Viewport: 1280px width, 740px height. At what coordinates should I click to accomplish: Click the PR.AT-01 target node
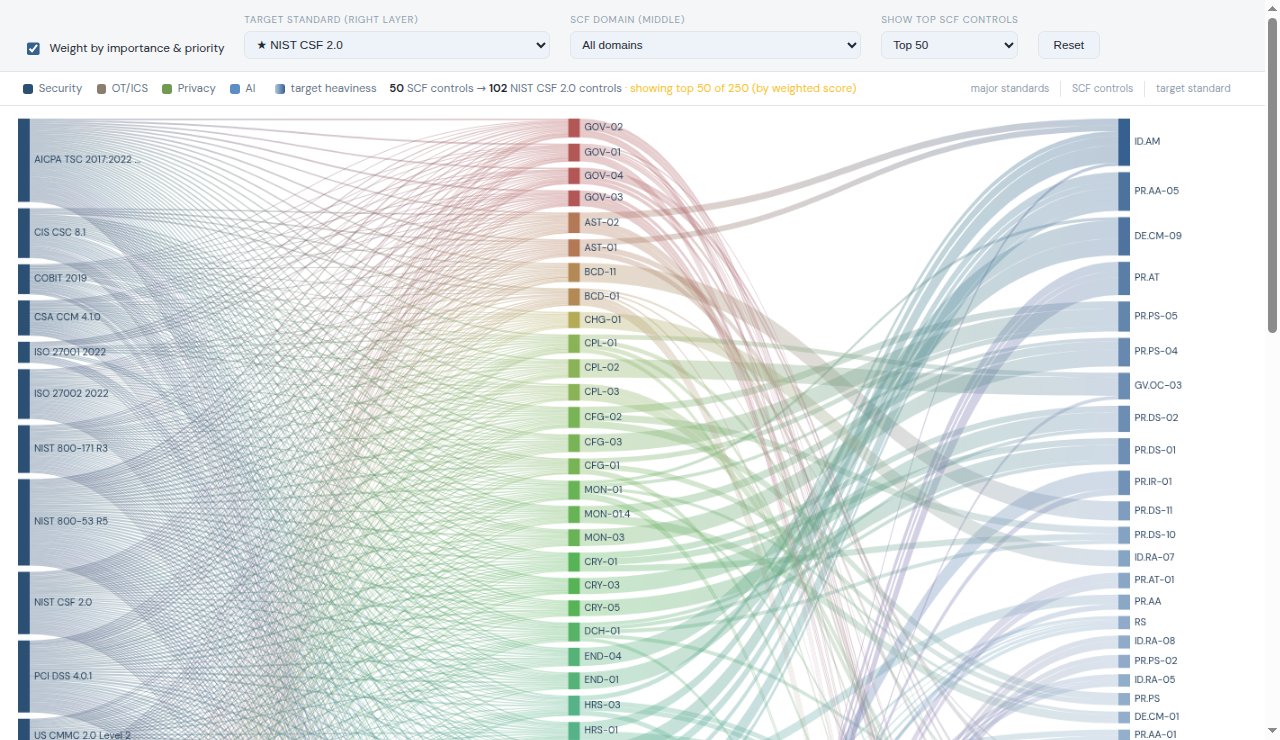(x=1124, y=580)
